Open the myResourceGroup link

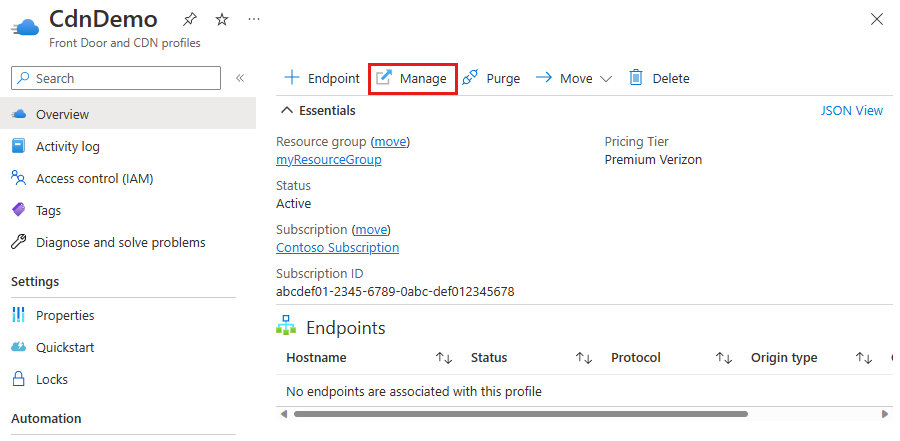coord(329,160)
